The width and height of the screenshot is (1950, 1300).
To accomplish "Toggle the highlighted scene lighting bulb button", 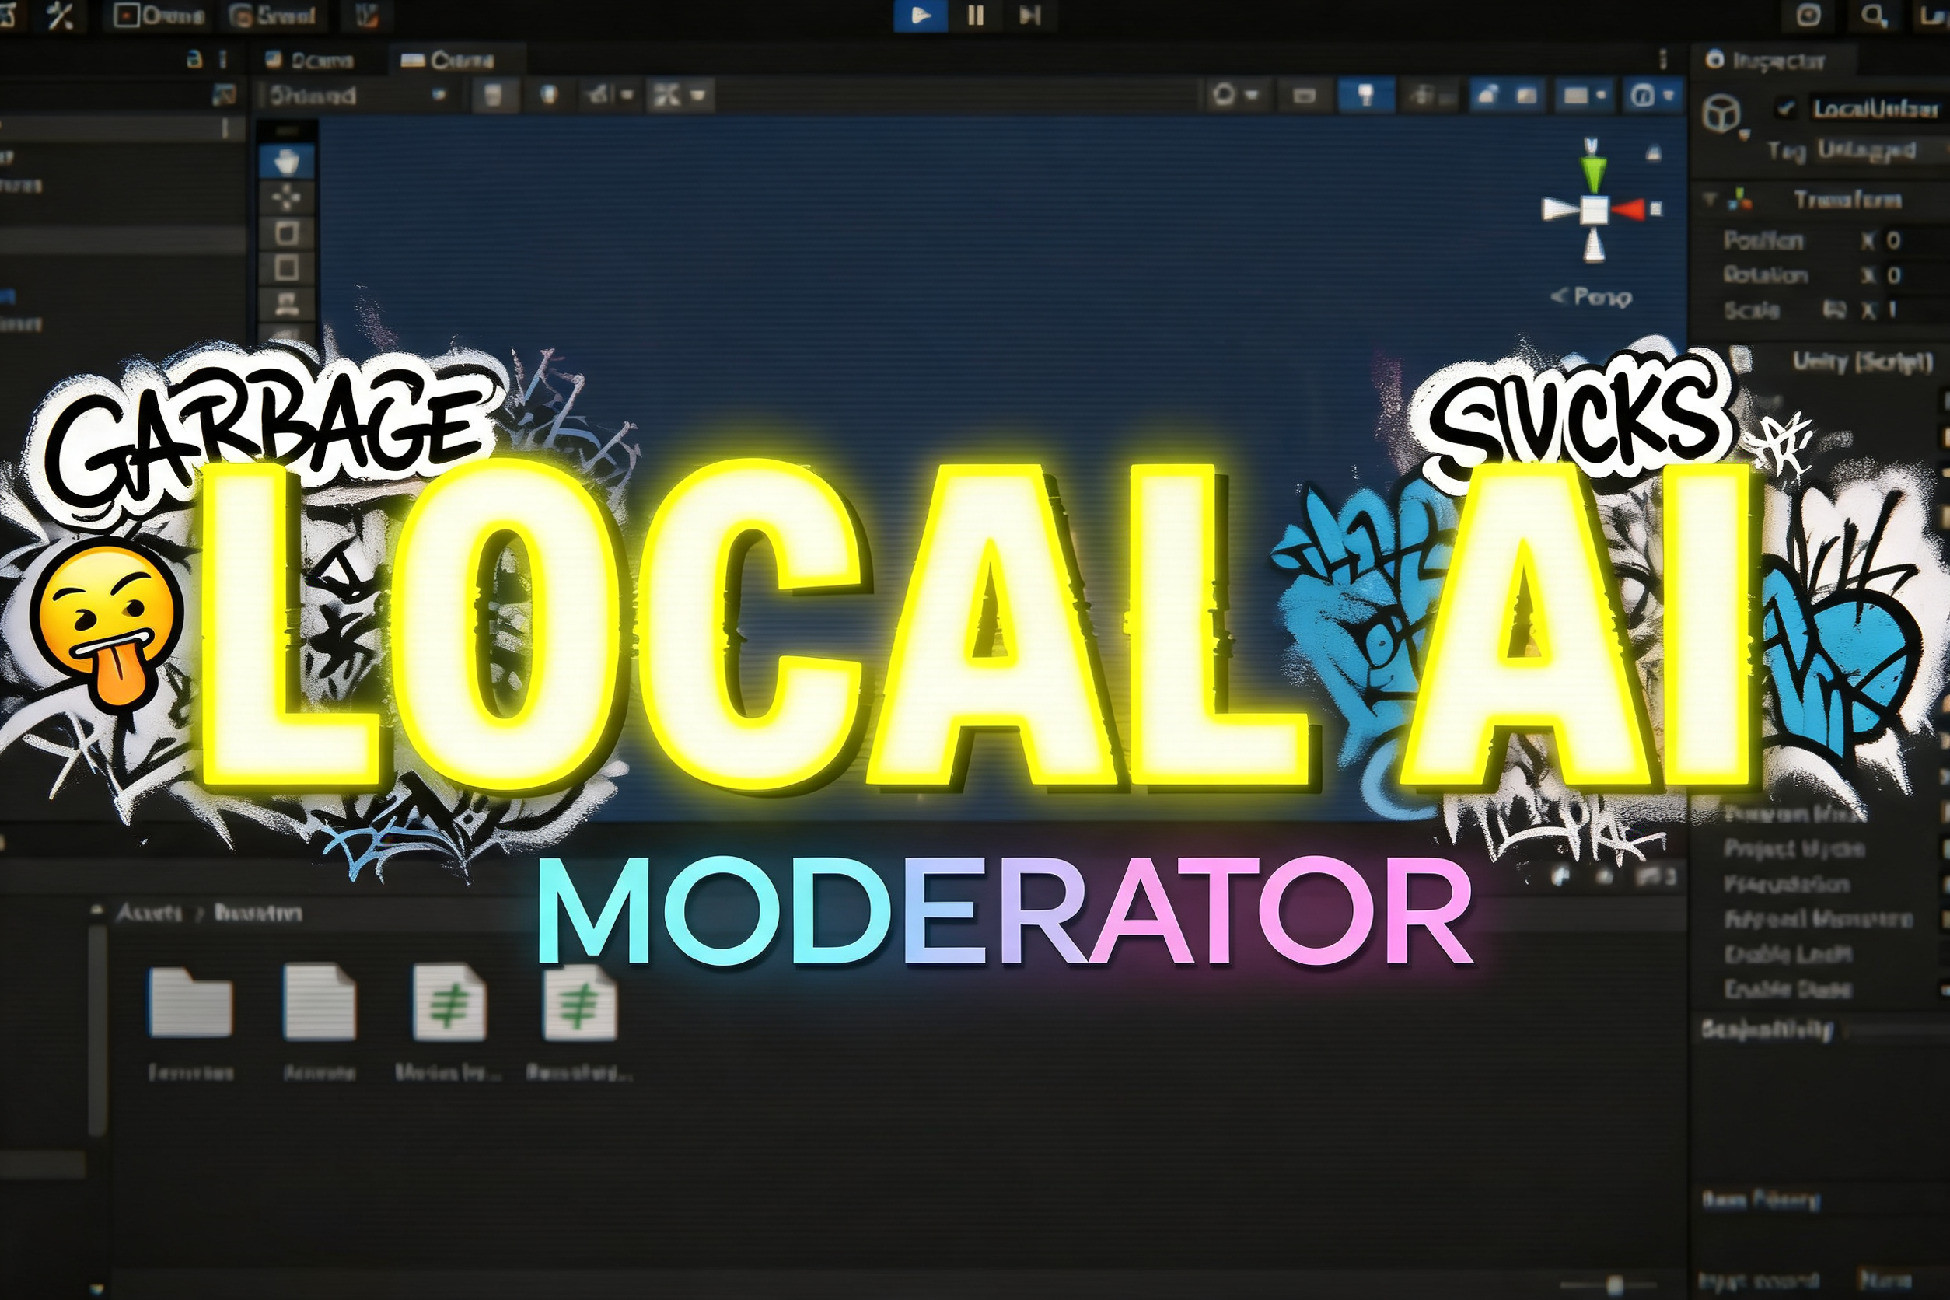I will coord(1365,95).
